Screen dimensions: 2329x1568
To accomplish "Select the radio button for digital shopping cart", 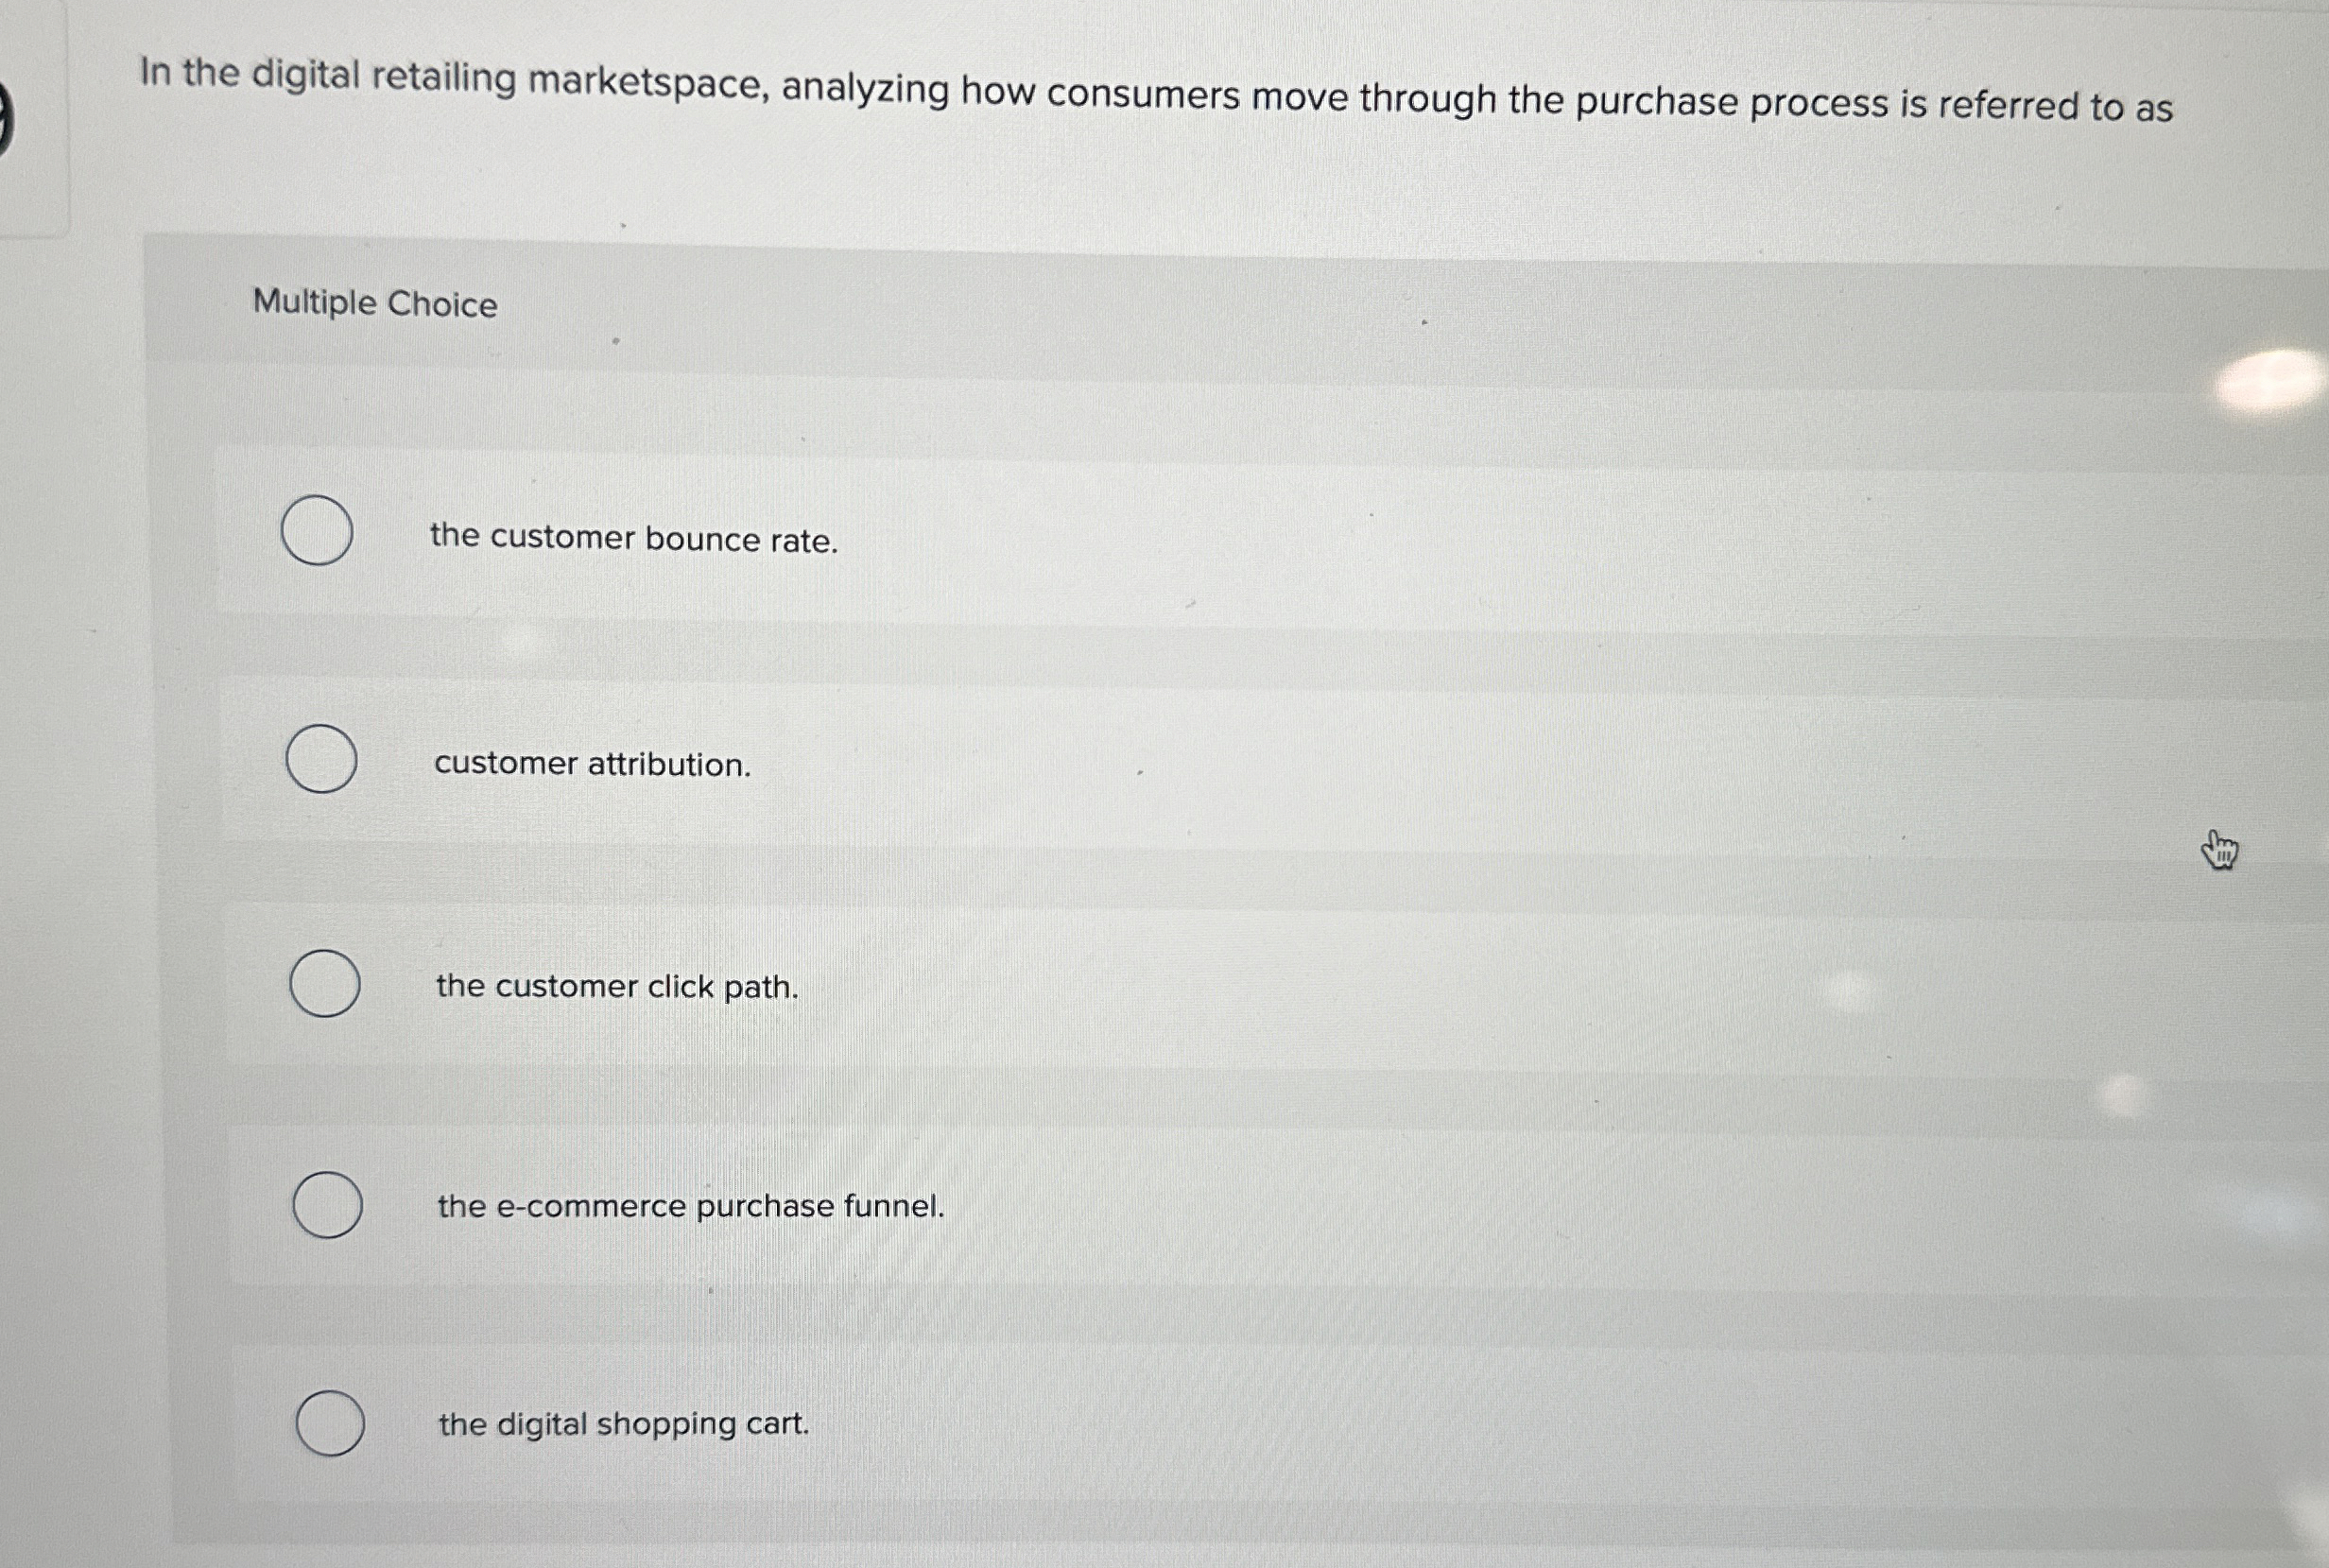I will pyautogui.click(x=330, y=1422).
